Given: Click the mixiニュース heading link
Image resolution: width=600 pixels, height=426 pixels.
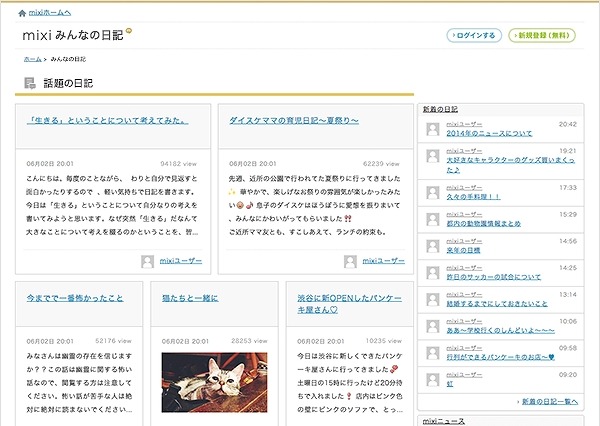Looking at the screenshot, I should [x=443, y=421].
